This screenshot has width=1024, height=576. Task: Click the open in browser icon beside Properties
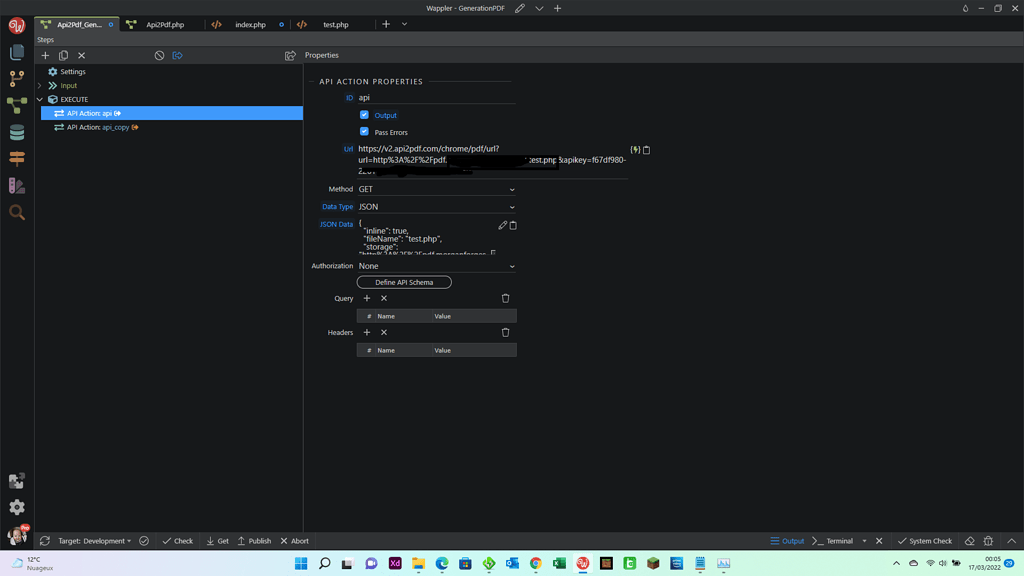coord(291,56)
